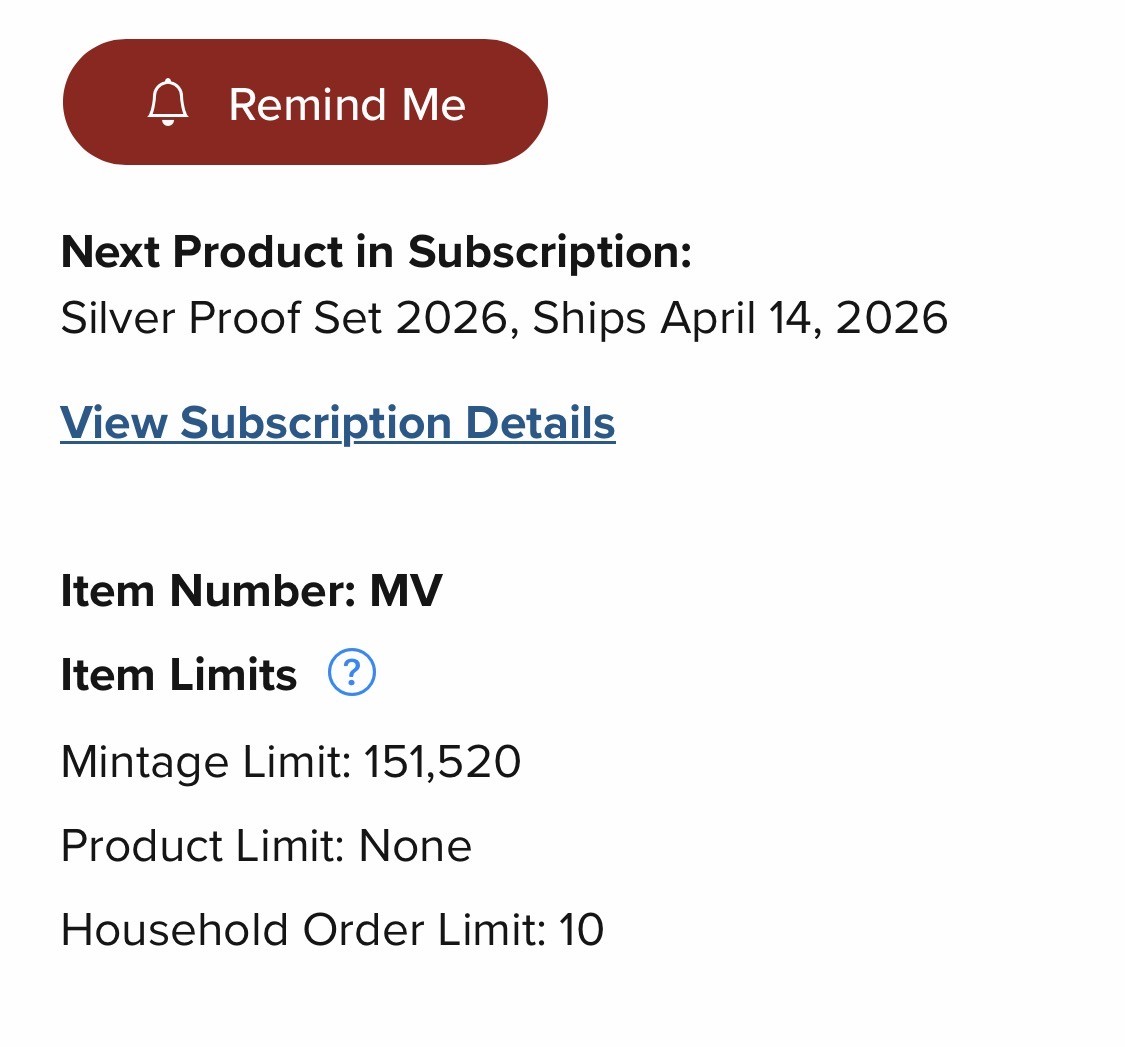Click the bell icon on the reminder button

tap(168, 103)
